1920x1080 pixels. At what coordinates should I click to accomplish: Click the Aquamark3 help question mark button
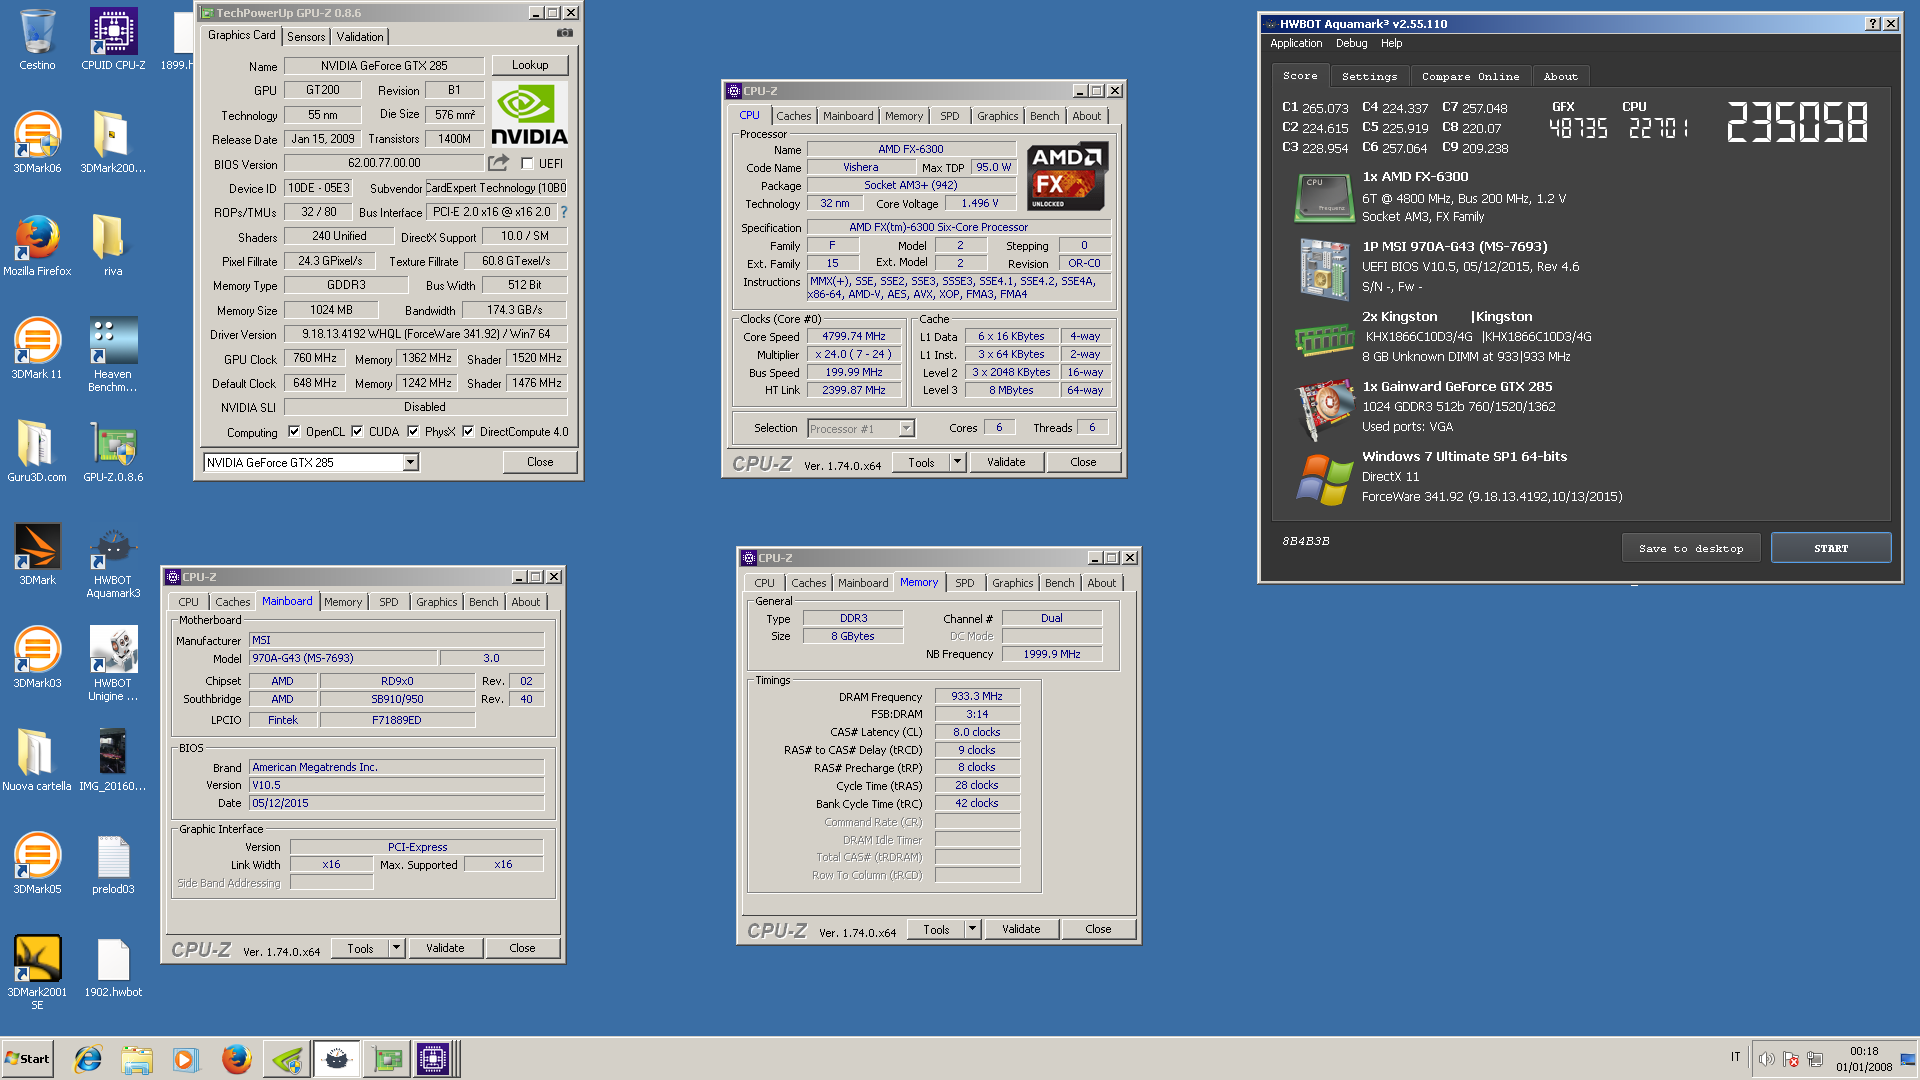[x=1873, y=24]
